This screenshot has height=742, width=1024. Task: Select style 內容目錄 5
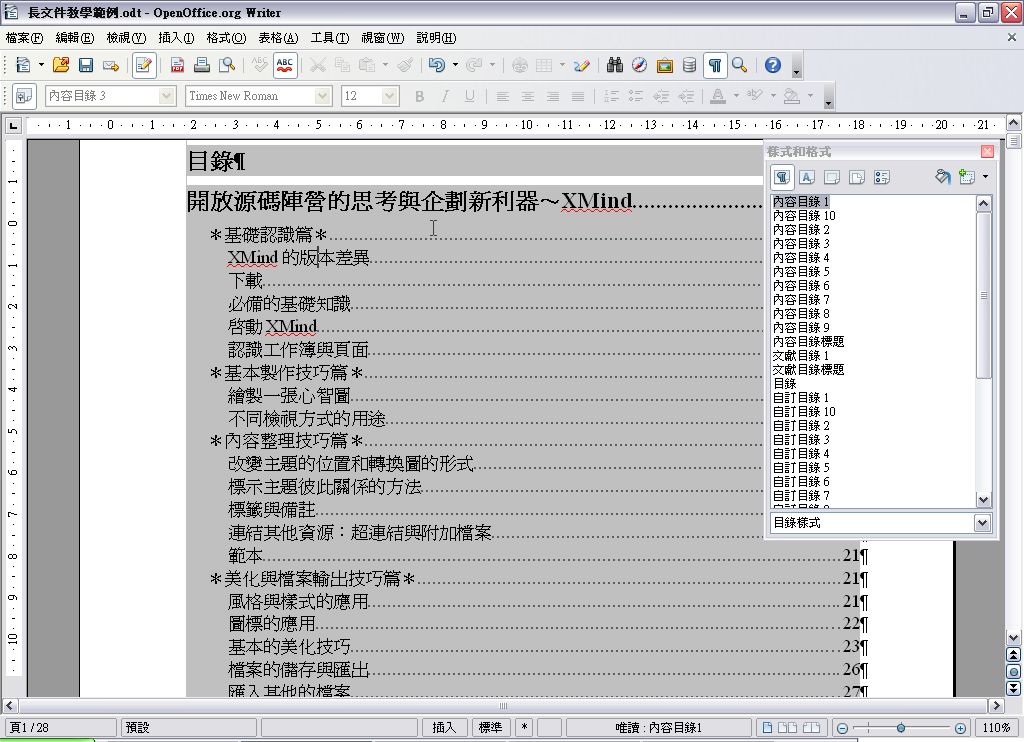pyautogui.click(x=801, y=272)
